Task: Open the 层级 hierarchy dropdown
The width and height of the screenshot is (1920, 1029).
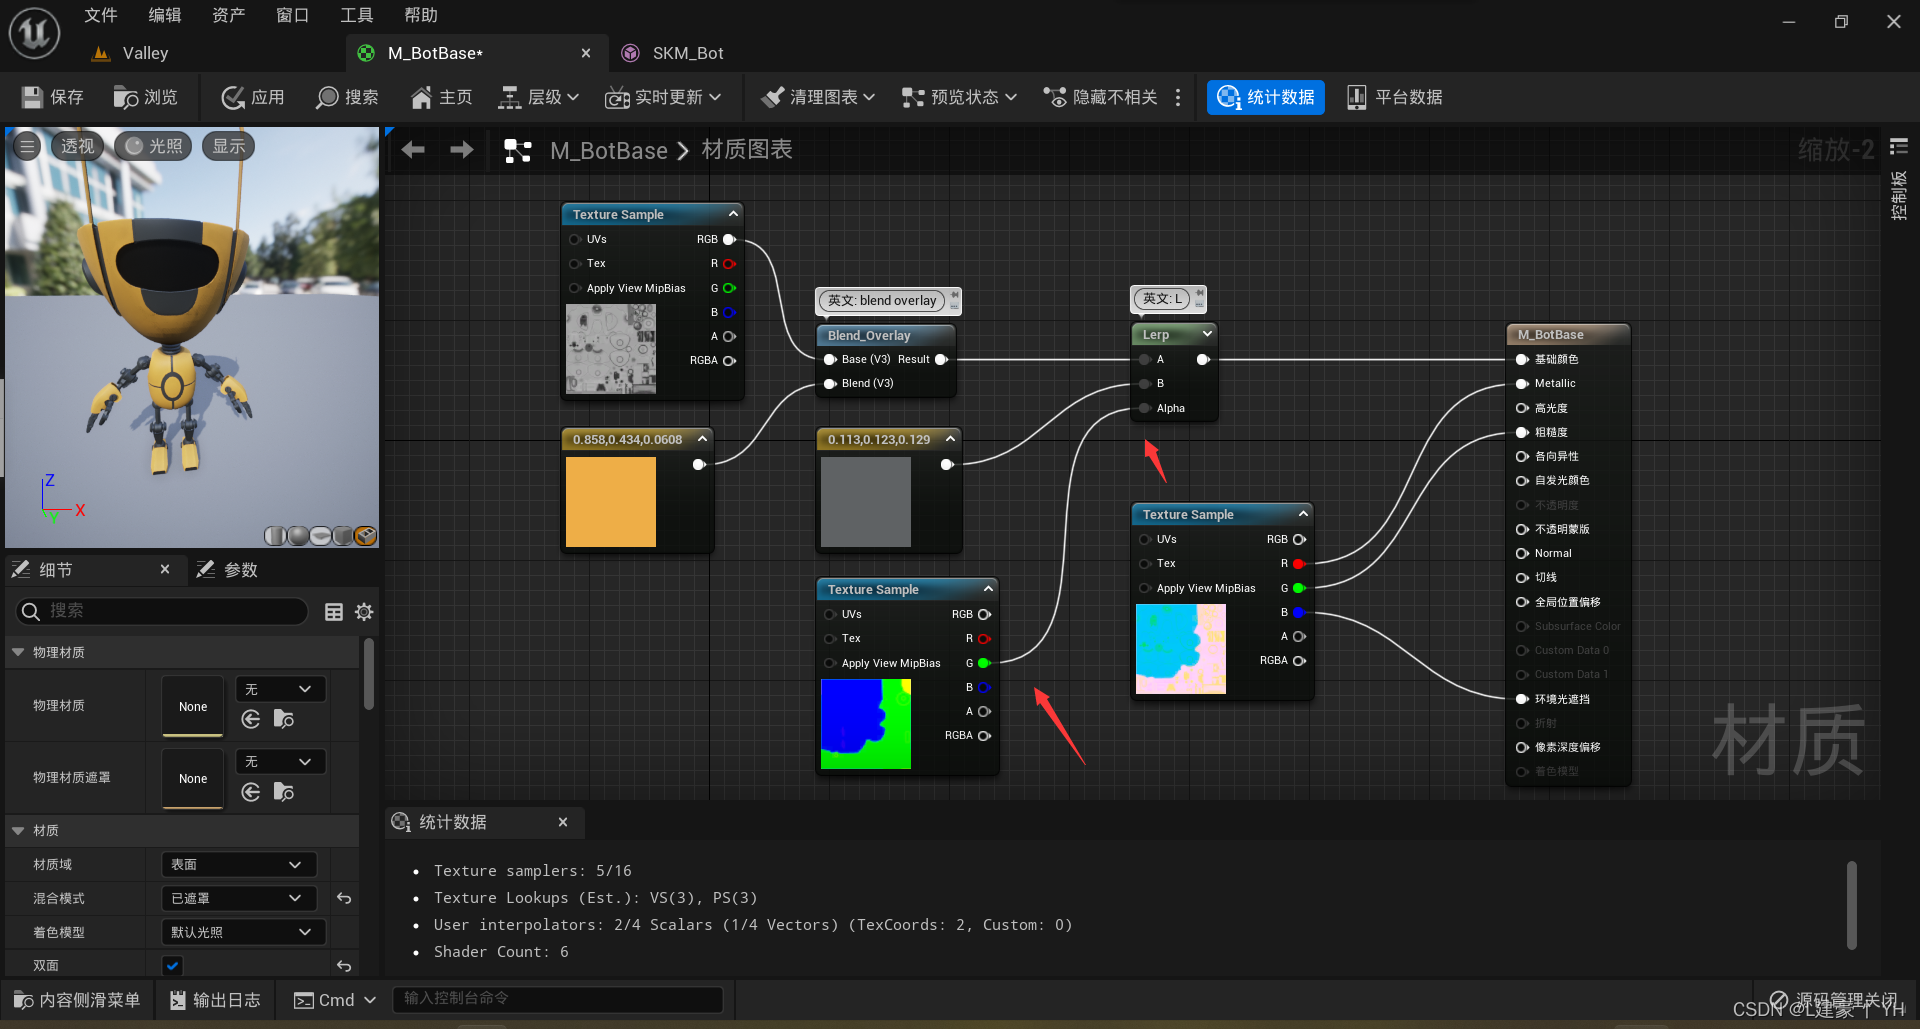Action: coord(540,97)
